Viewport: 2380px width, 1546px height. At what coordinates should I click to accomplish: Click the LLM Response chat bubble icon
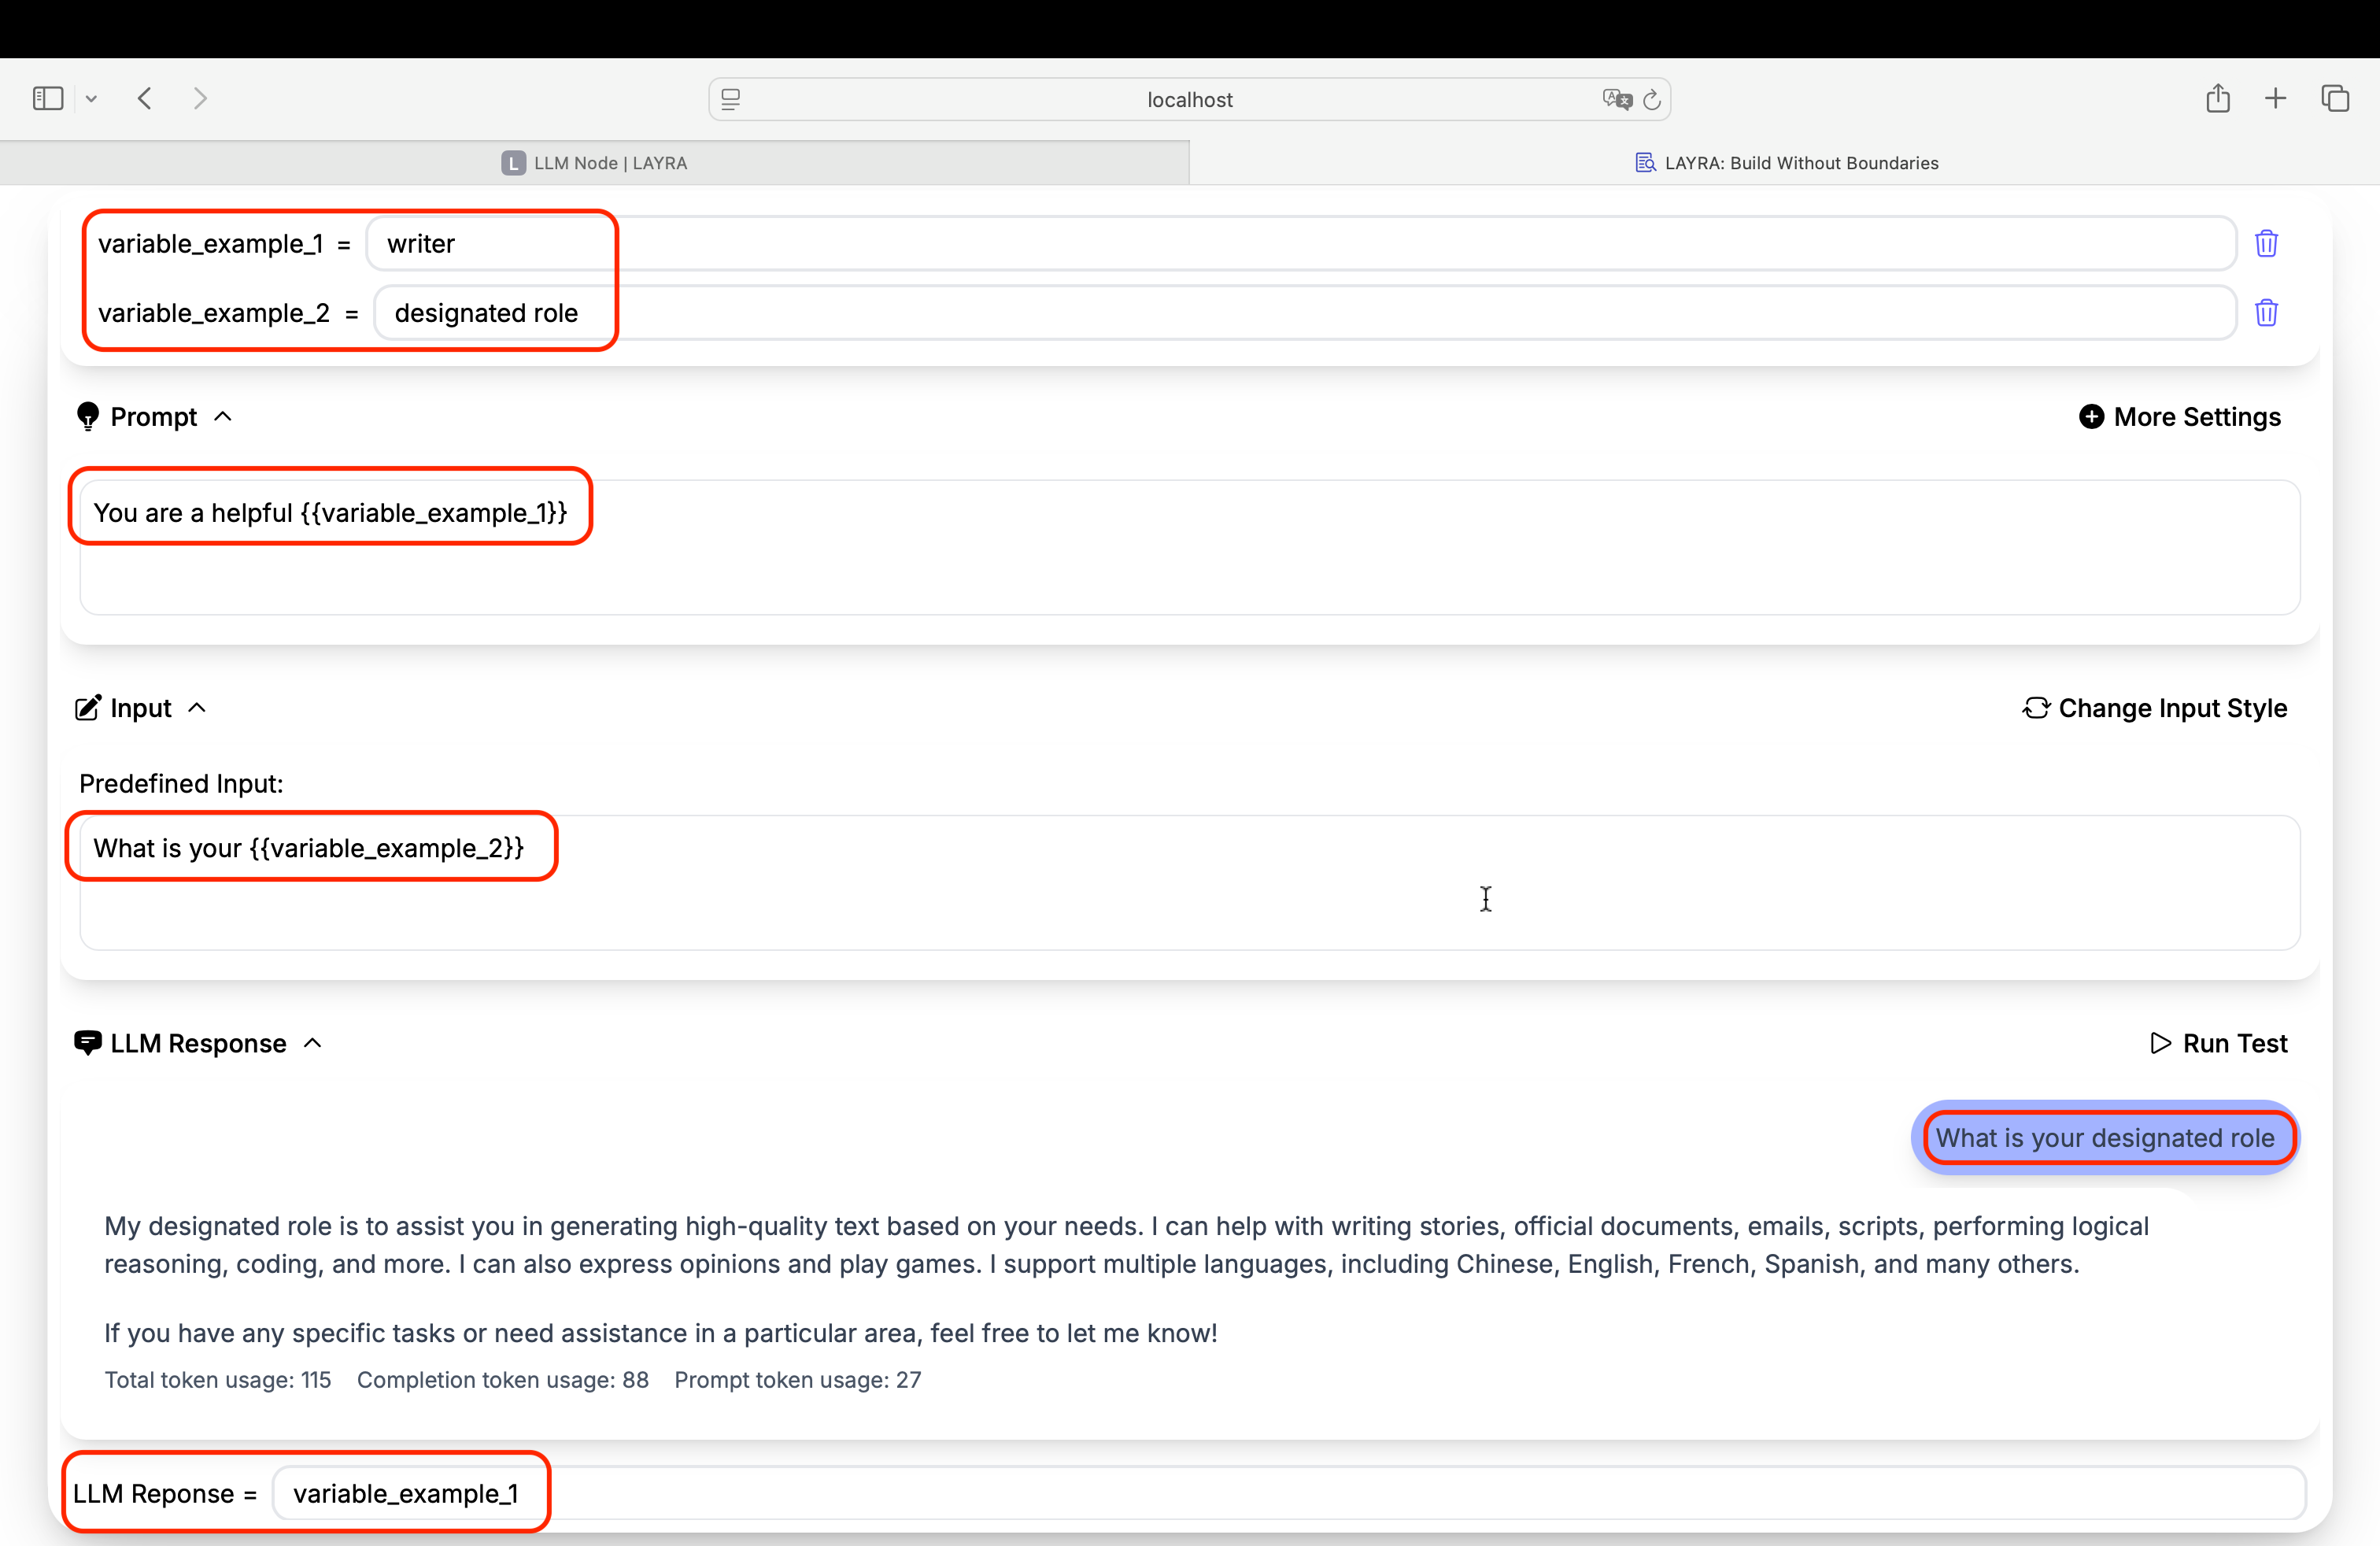coord(88,1043)
